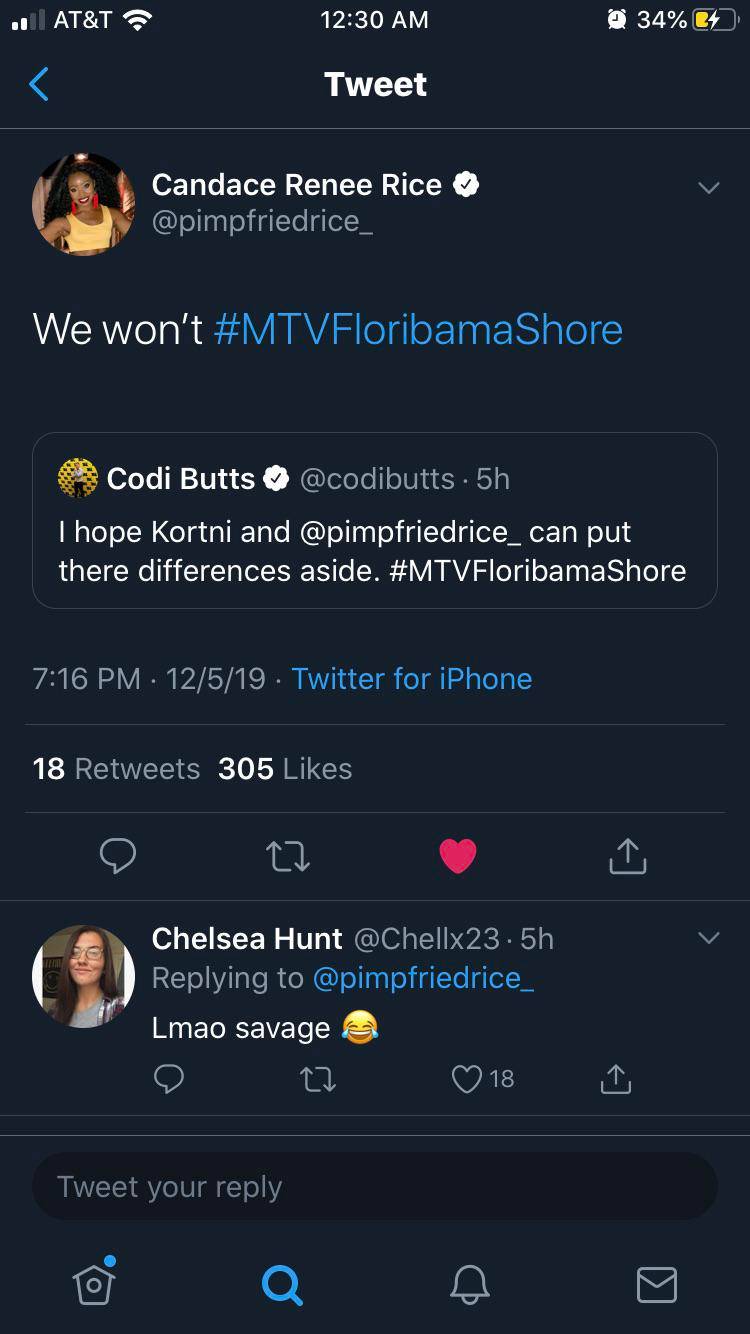This screenshot has width=750, height=1334.
Task: Tap the #MTVFloribamaShore hashtag in main tweet
Action: click(x=418, y=330)
